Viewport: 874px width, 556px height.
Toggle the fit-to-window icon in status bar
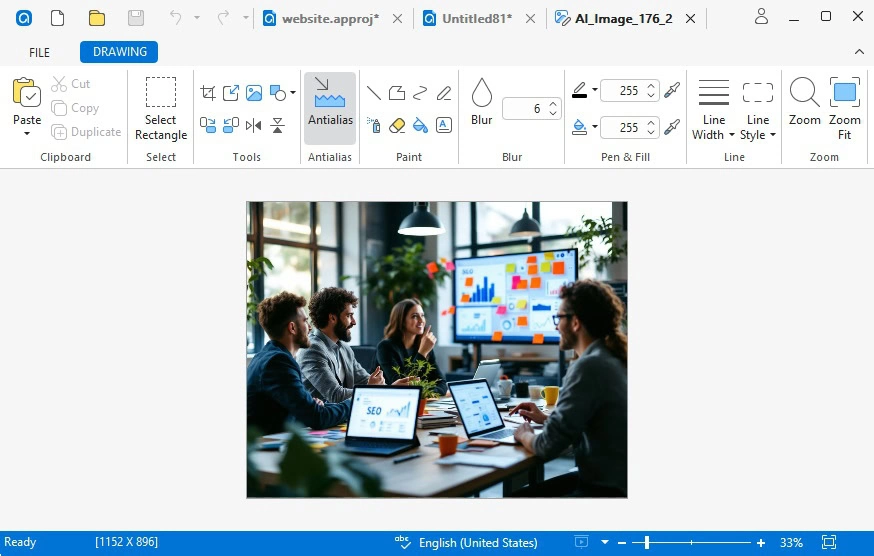(x=829, y=543)
